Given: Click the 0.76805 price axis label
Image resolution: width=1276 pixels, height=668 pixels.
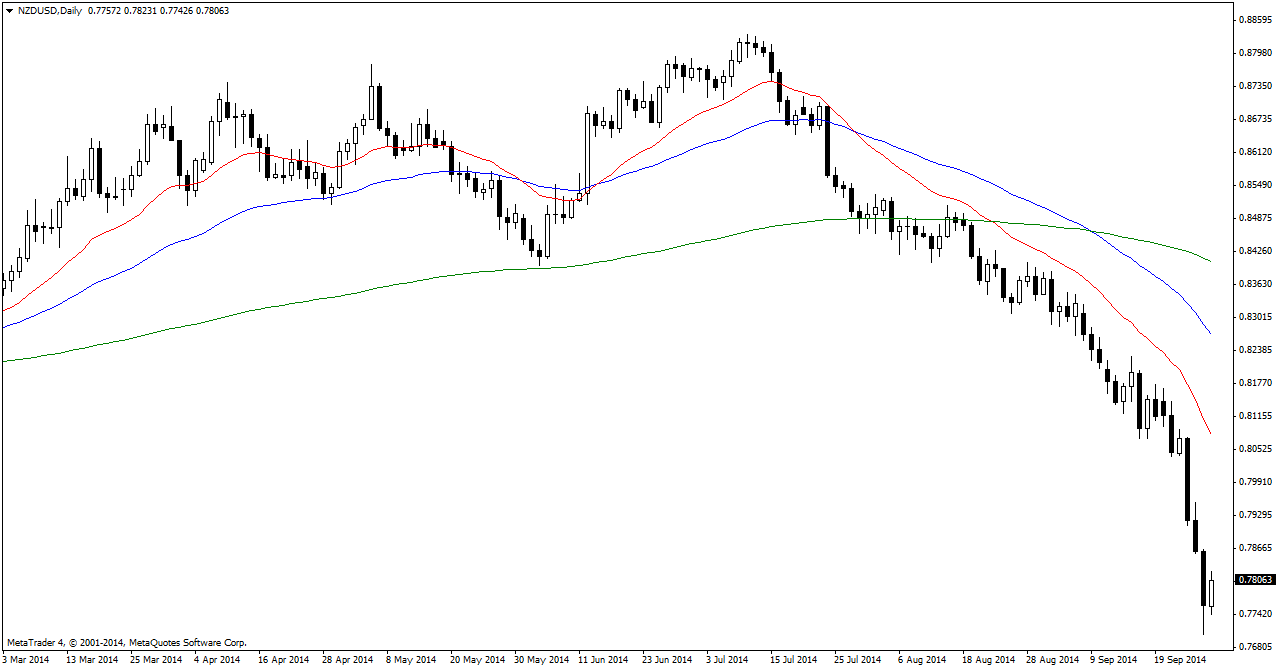Looking at the screenshot, I should [x=1254, y=646].
